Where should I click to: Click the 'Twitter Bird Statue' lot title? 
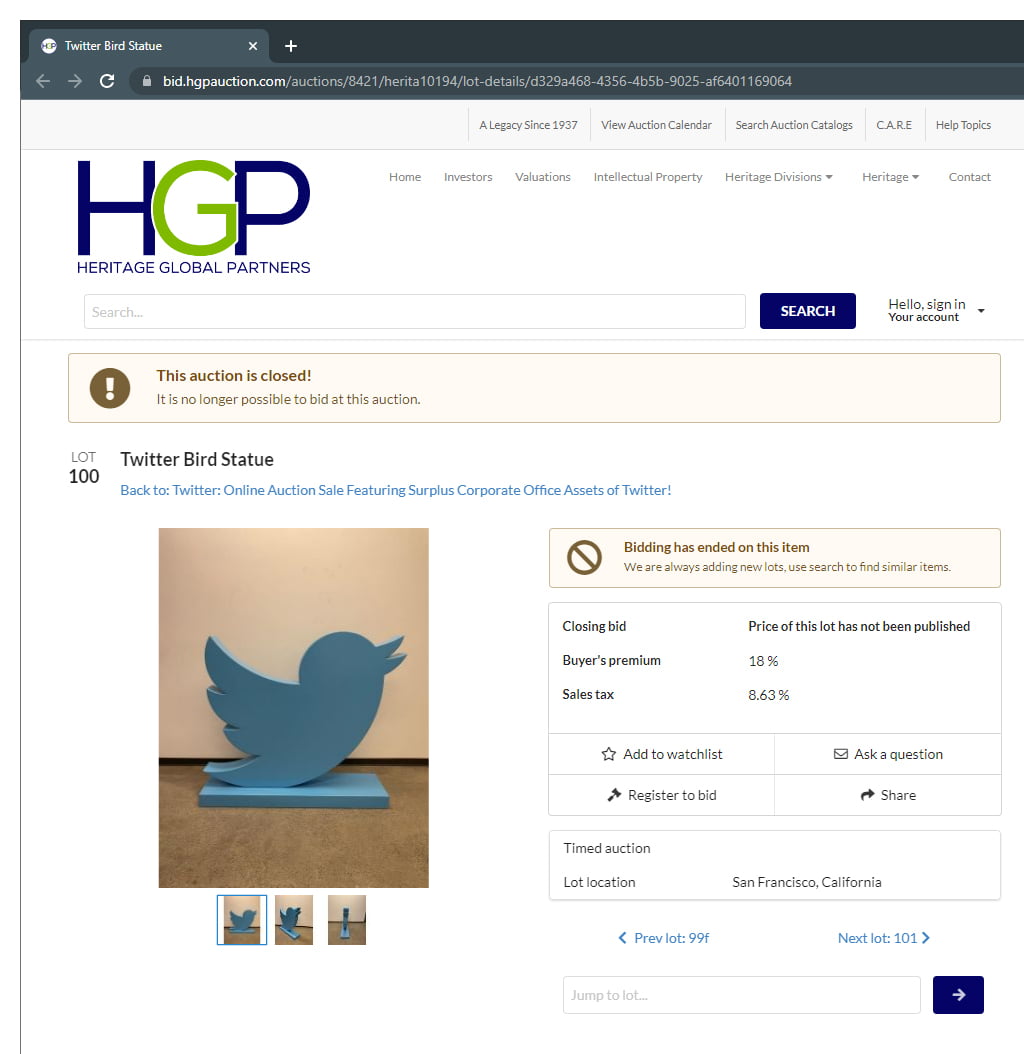tap(197, 459)
